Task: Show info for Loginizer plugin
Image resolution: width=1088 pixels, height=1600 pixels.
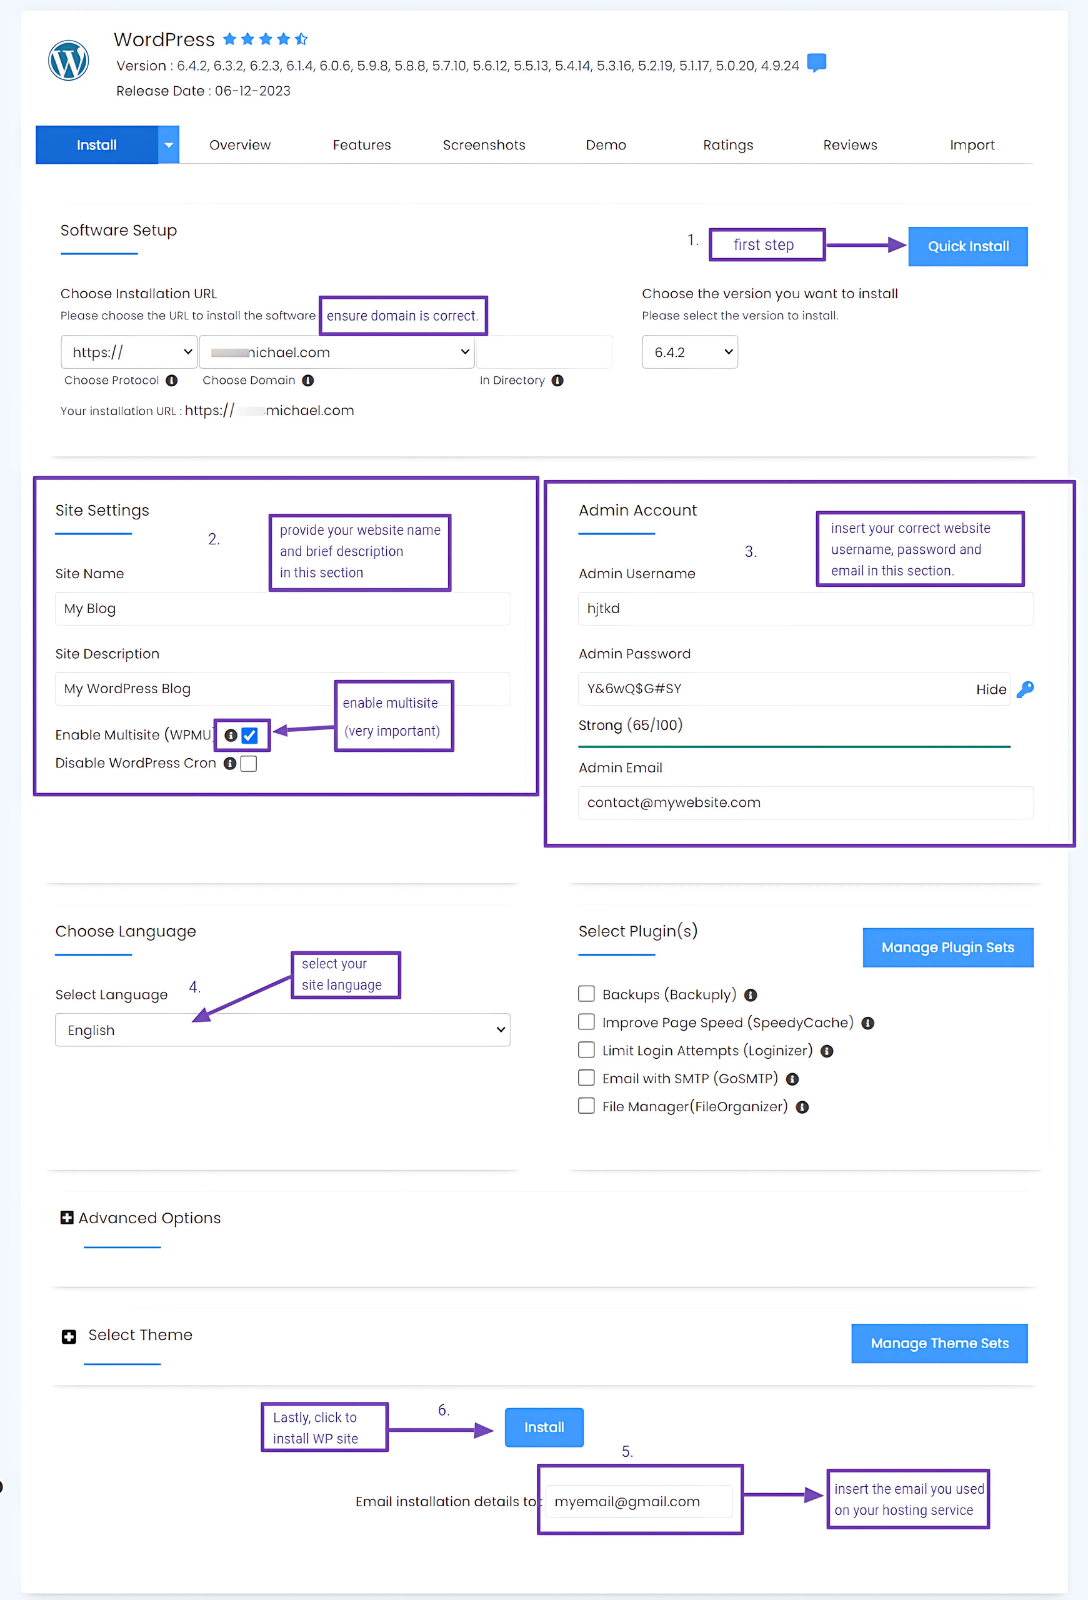Action: [827, 1051]
